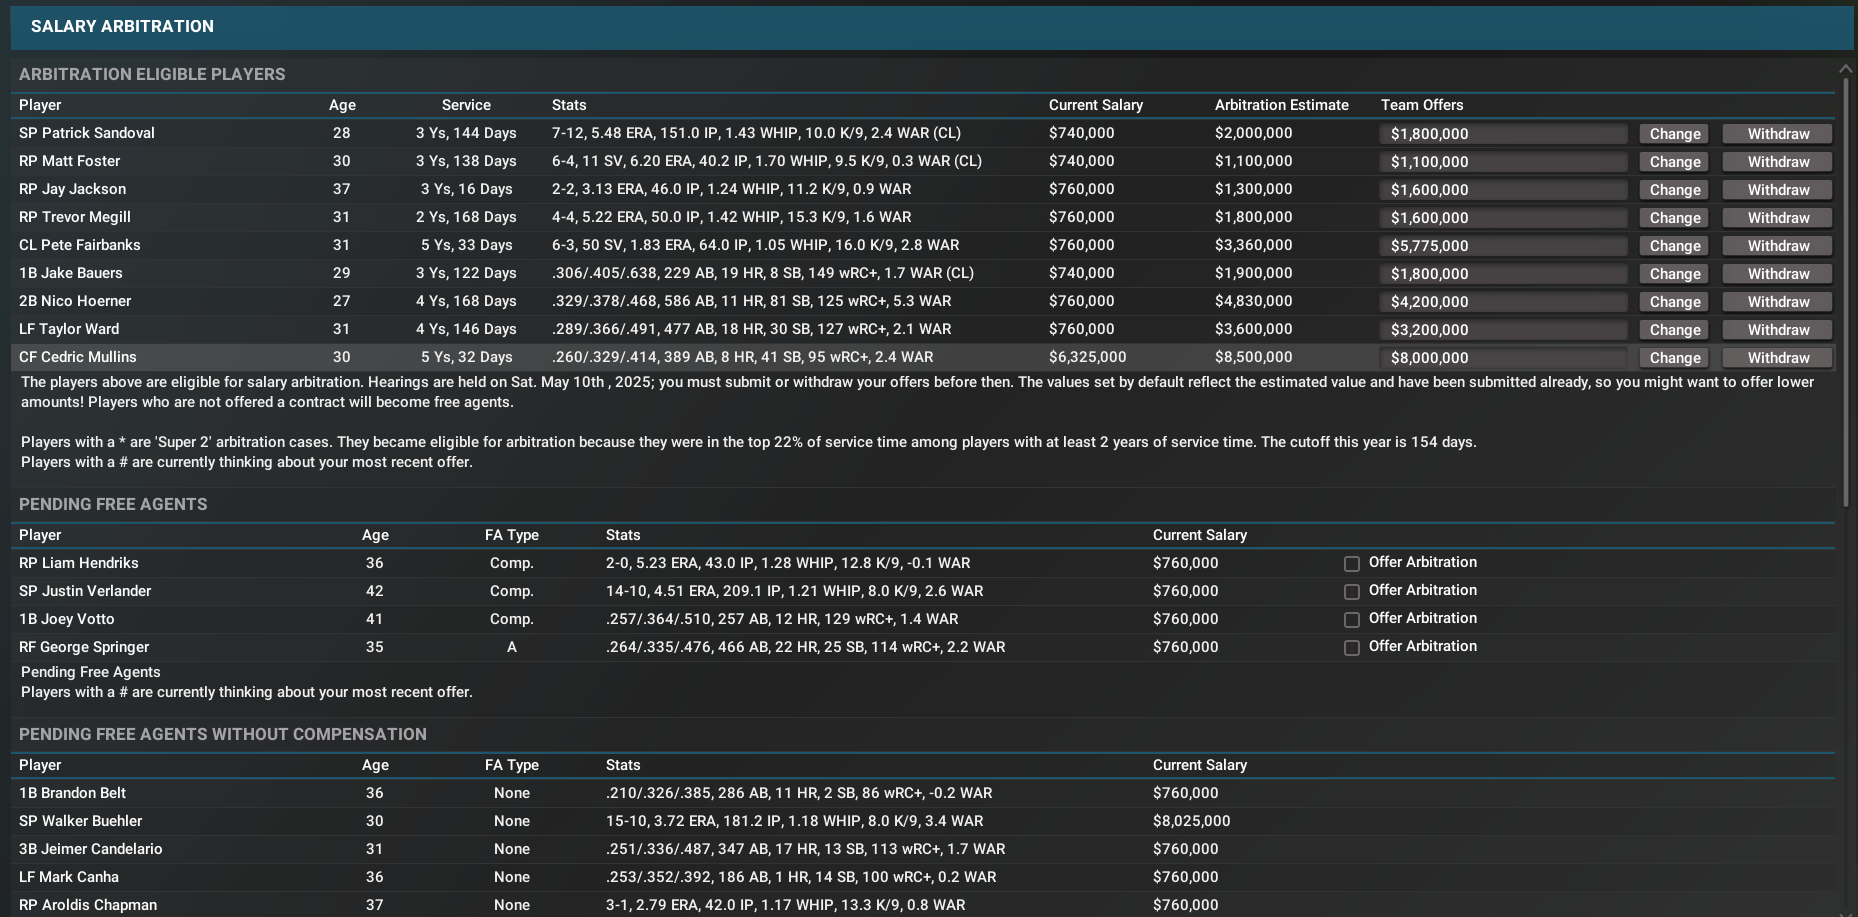Change the offer for Nico Hoerner

click(1674, 302)
